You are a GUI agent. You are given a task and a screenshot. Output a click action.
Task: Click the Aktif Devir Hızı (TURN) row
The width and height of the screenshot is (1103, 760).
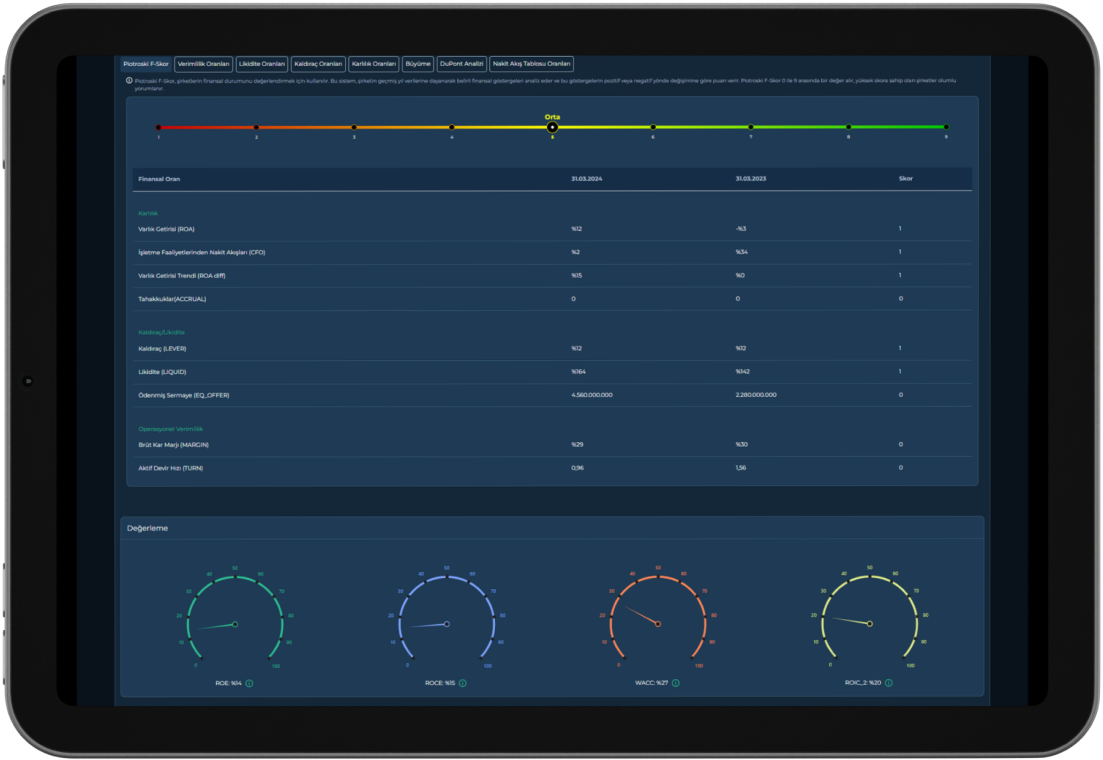coord(550,468)
